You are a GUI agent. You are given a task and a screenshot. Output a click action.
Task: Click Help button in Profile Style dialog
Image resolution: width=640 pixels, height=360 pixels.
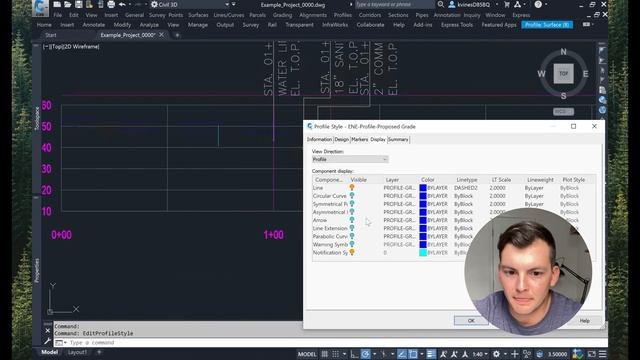click(584, 321)
